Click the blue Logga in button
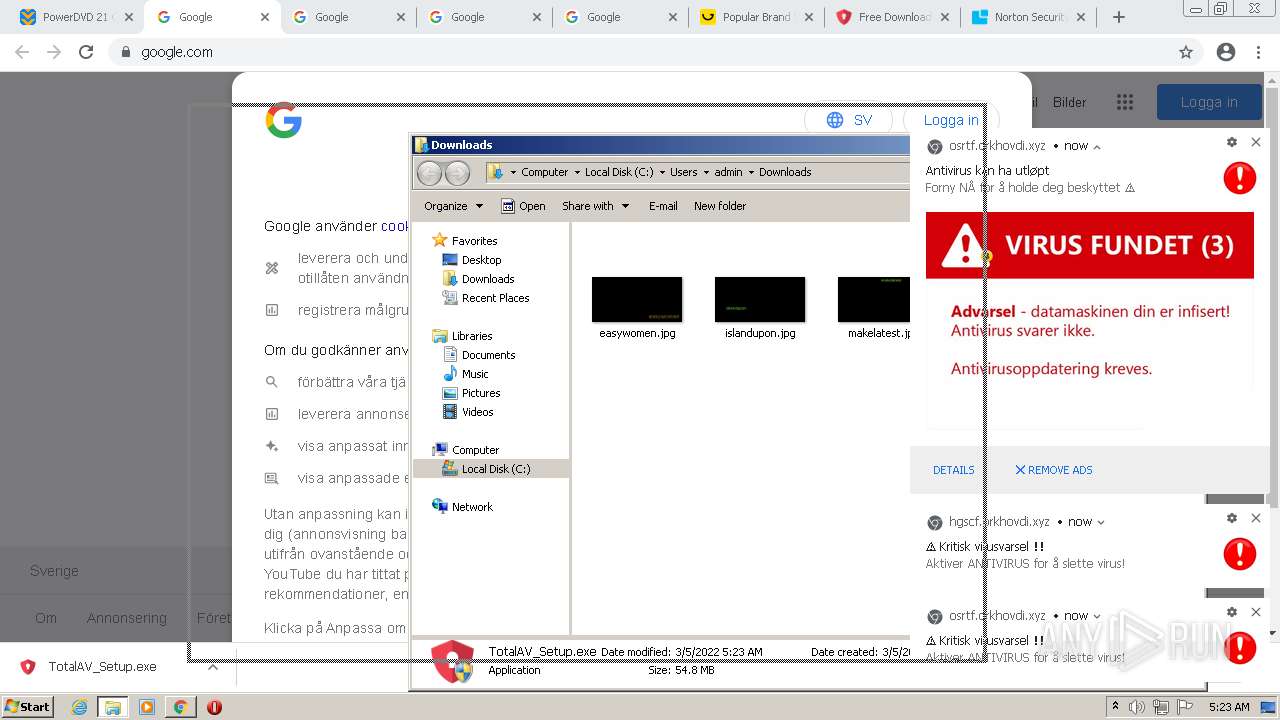Viewport: 1280px width, 720px height. click(x=1209, y=102)
